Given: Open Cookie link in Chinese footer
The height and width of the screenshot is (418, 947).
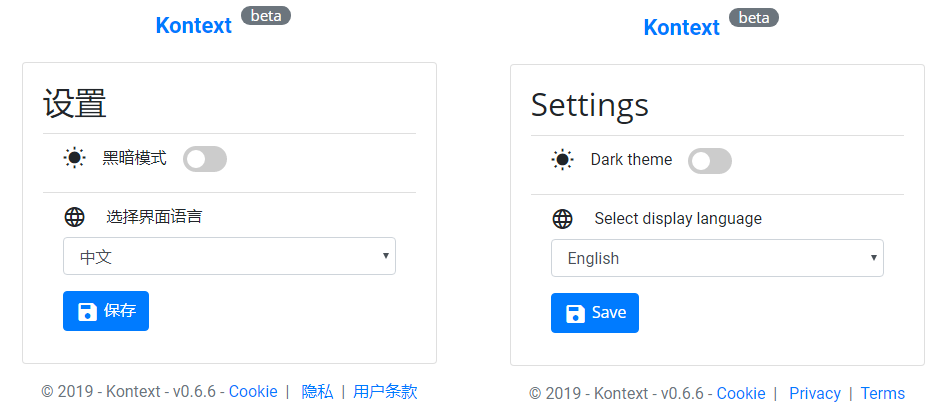Looking at the screenshot, I should (253, 391).
